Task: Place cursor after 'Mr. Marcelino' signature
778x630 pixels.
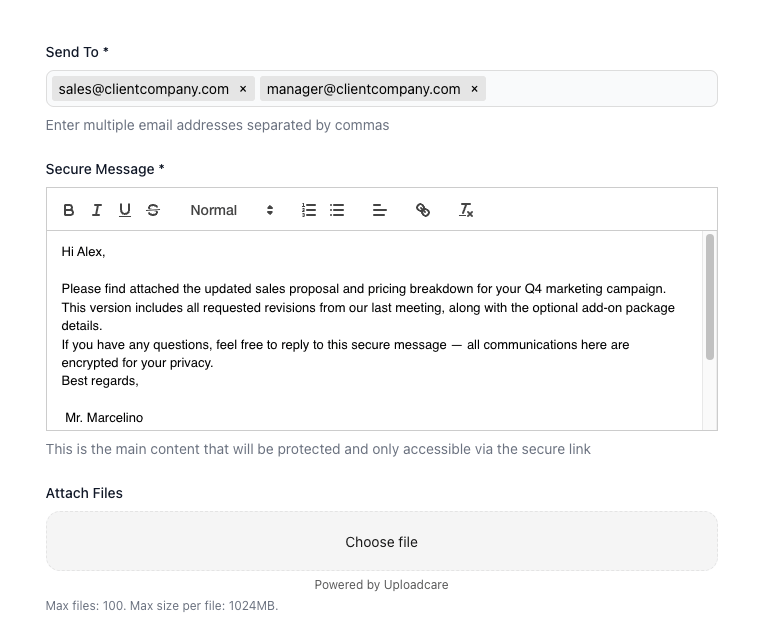Action: click(x=144, y=418)
